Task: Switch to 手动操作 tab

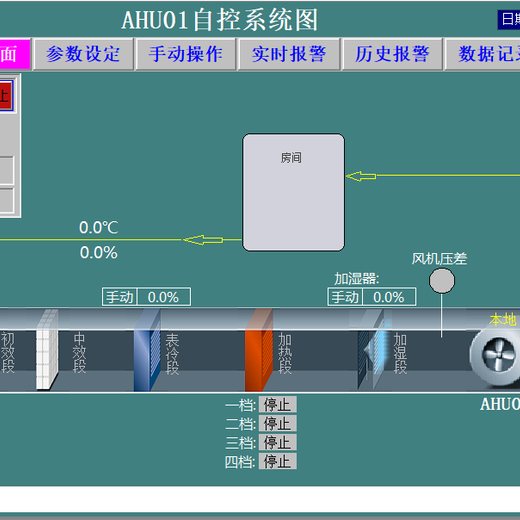Action: coord(186,54)
